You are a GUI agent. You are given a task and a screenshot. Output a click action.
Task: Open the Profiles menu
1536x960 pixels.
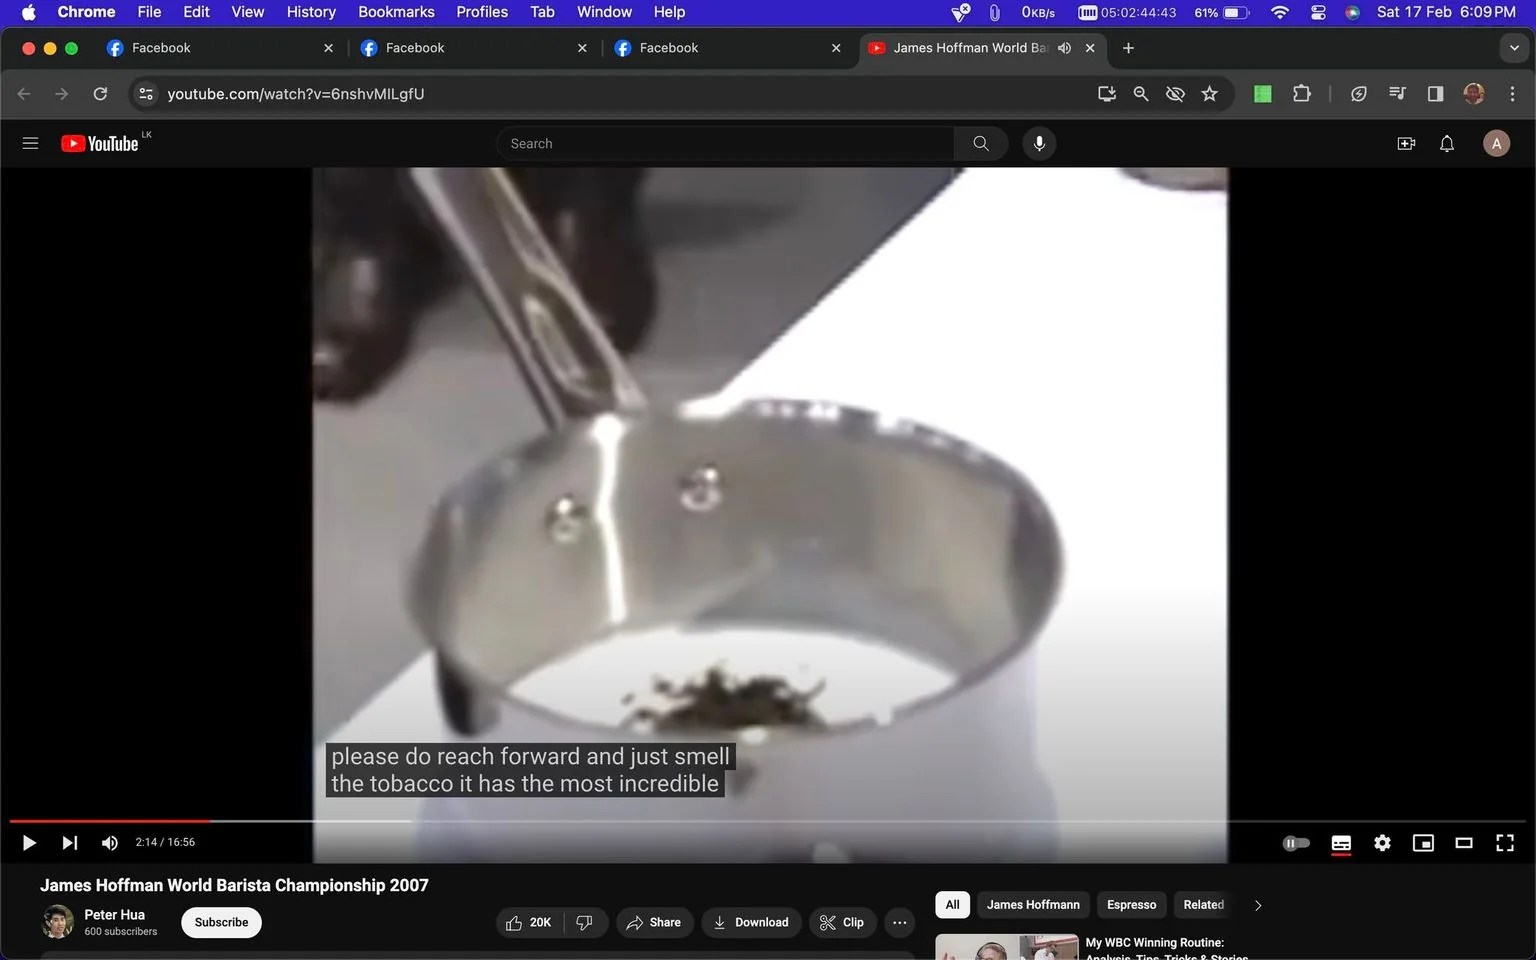(482, 12)
